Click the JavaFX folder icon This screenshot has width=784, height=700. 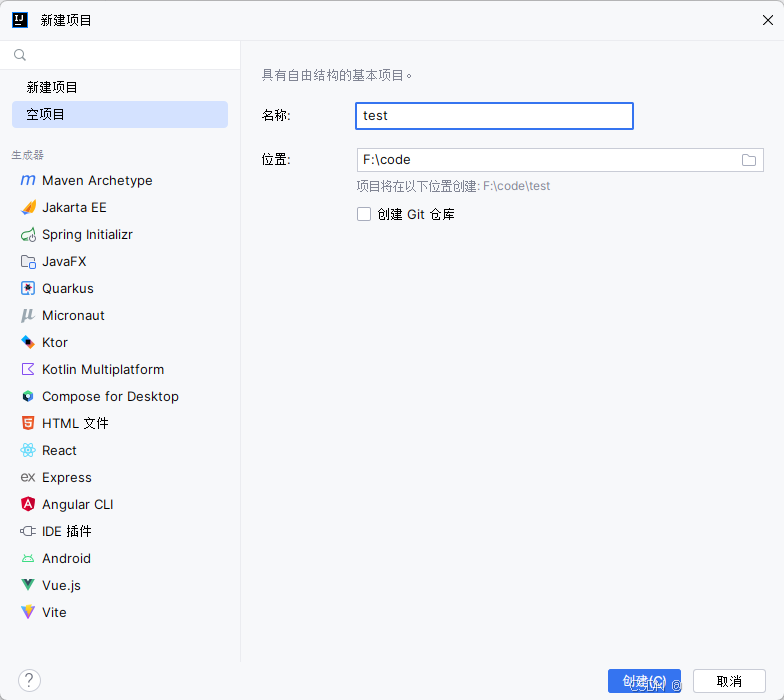pos(28,261)
